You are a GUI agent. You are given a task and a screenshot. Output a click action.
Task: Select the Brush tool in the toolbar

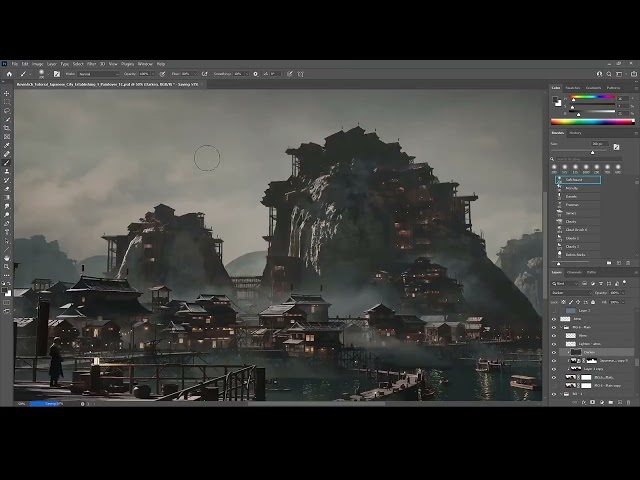[x=7, y=163]
